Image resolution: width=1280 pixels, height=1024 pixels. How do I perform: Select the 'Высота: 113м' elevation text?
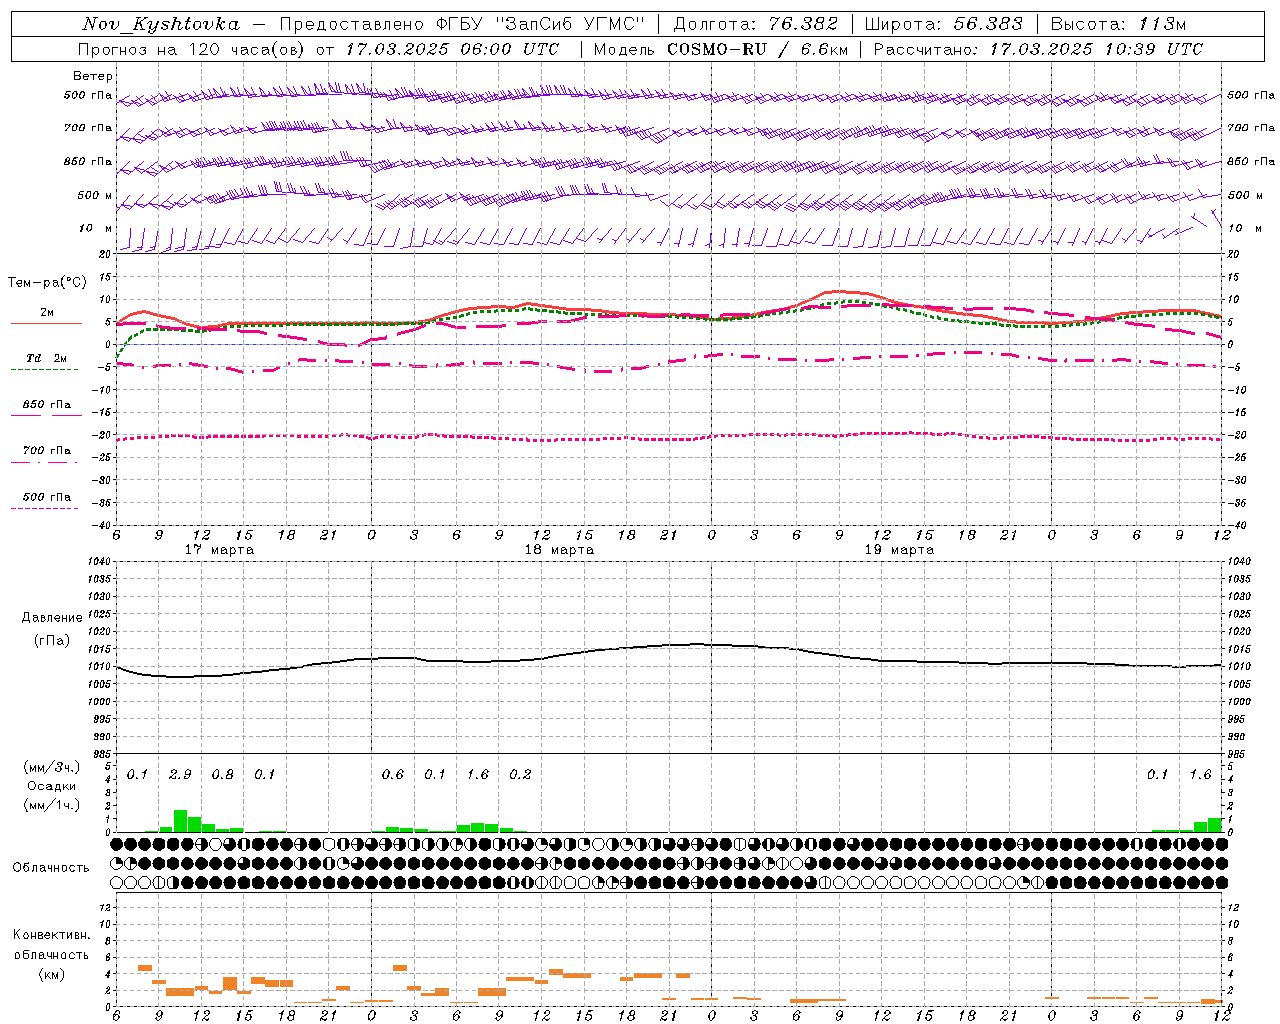tap(1117, 24)
